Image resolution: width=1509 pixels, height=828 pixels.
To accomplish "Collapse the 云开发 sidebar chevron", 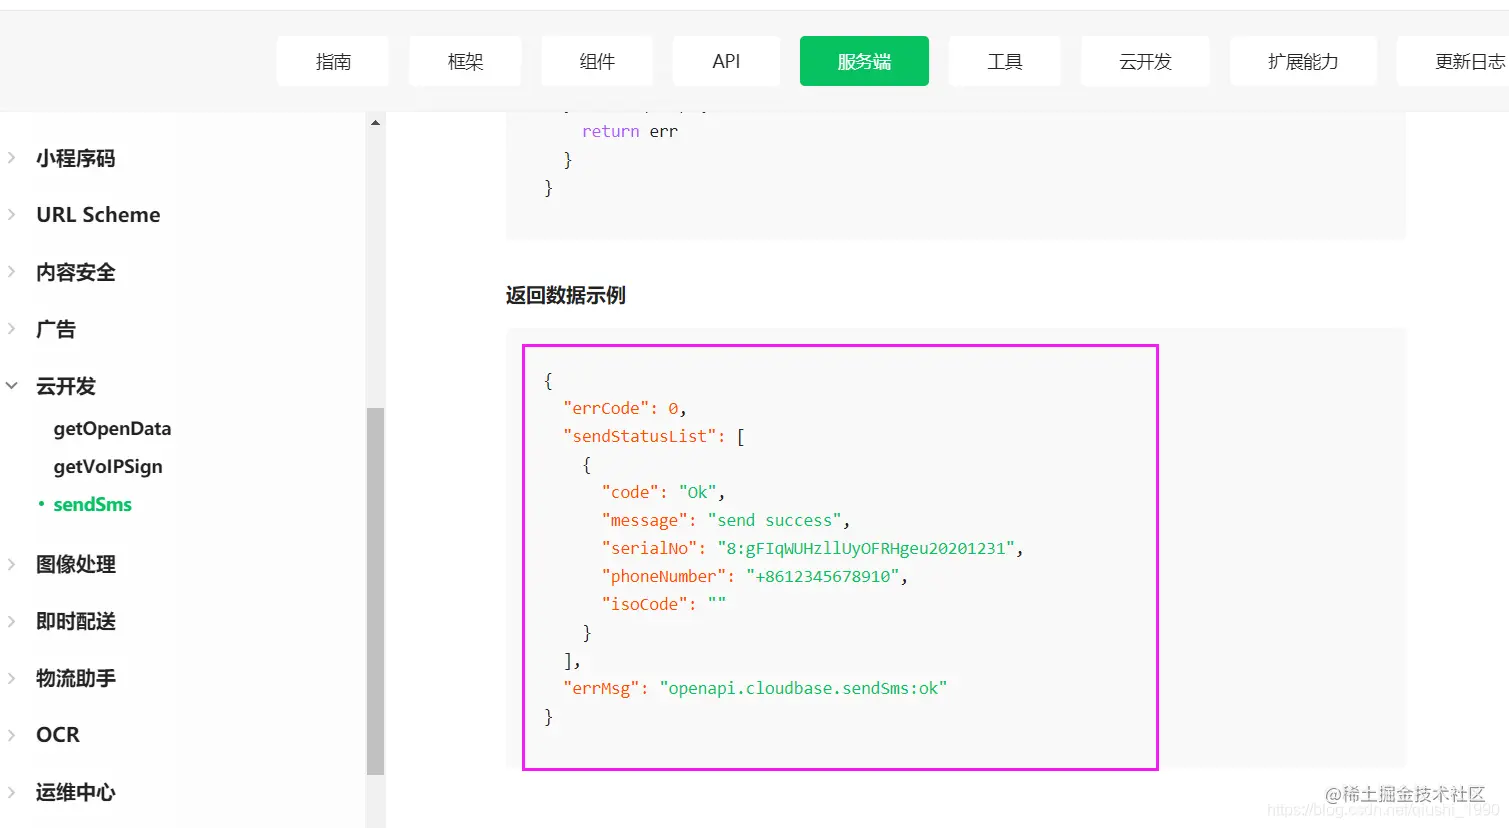I will coord(12,385).
